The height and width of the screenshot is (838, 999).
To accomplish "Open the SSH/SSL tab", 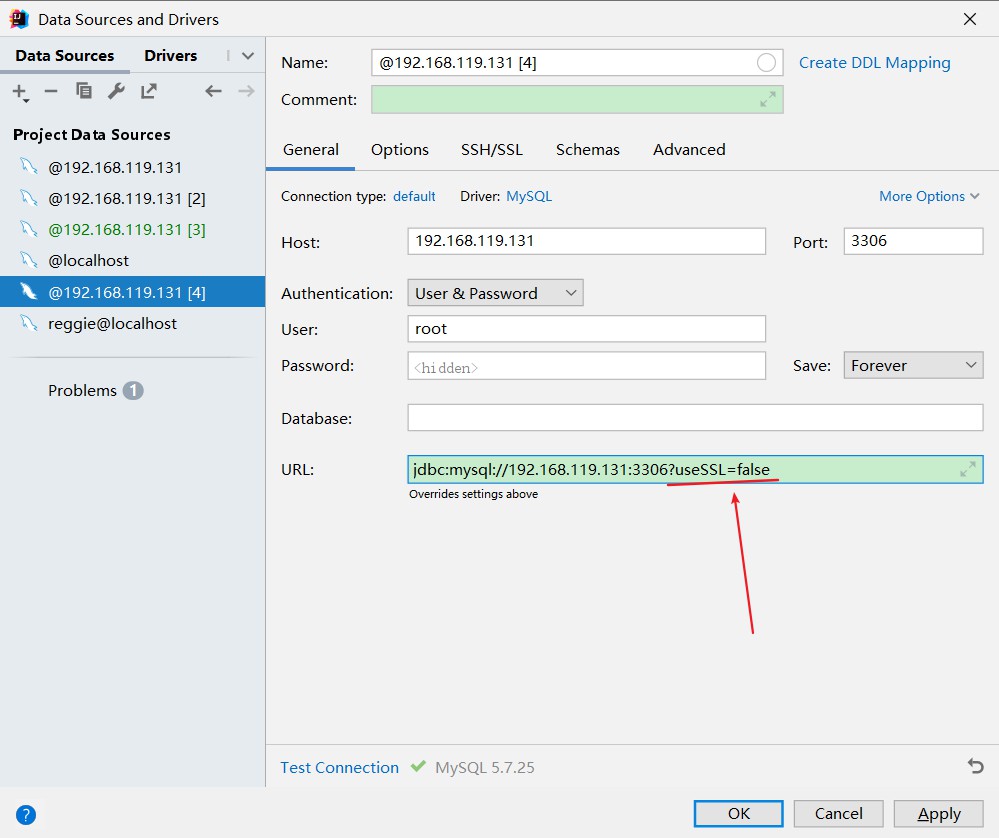I will tap(492, 150).
